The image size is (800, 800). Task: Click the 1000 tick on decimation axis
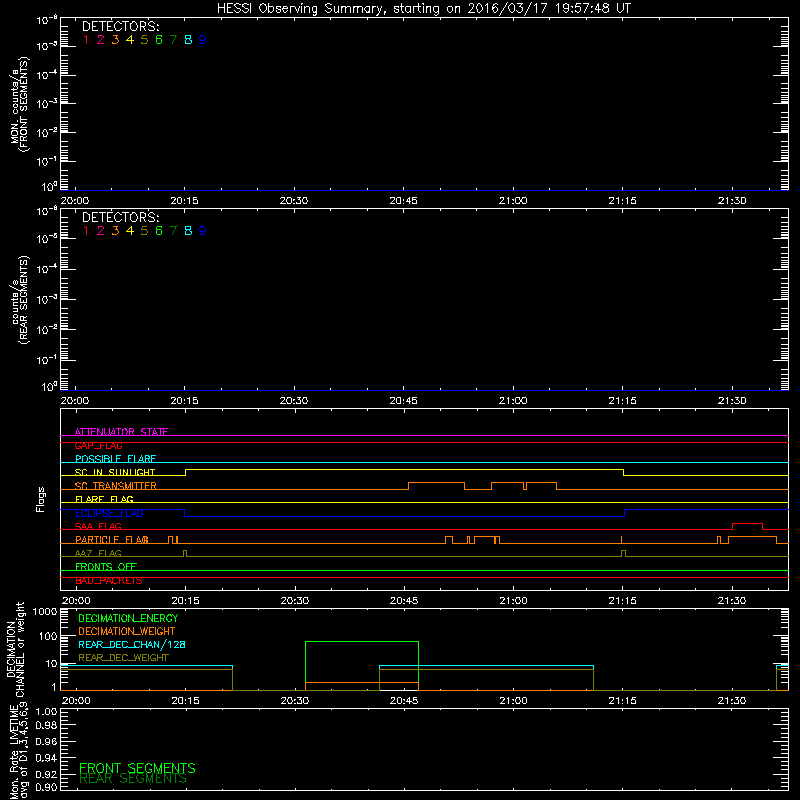[x=45, y=612]
